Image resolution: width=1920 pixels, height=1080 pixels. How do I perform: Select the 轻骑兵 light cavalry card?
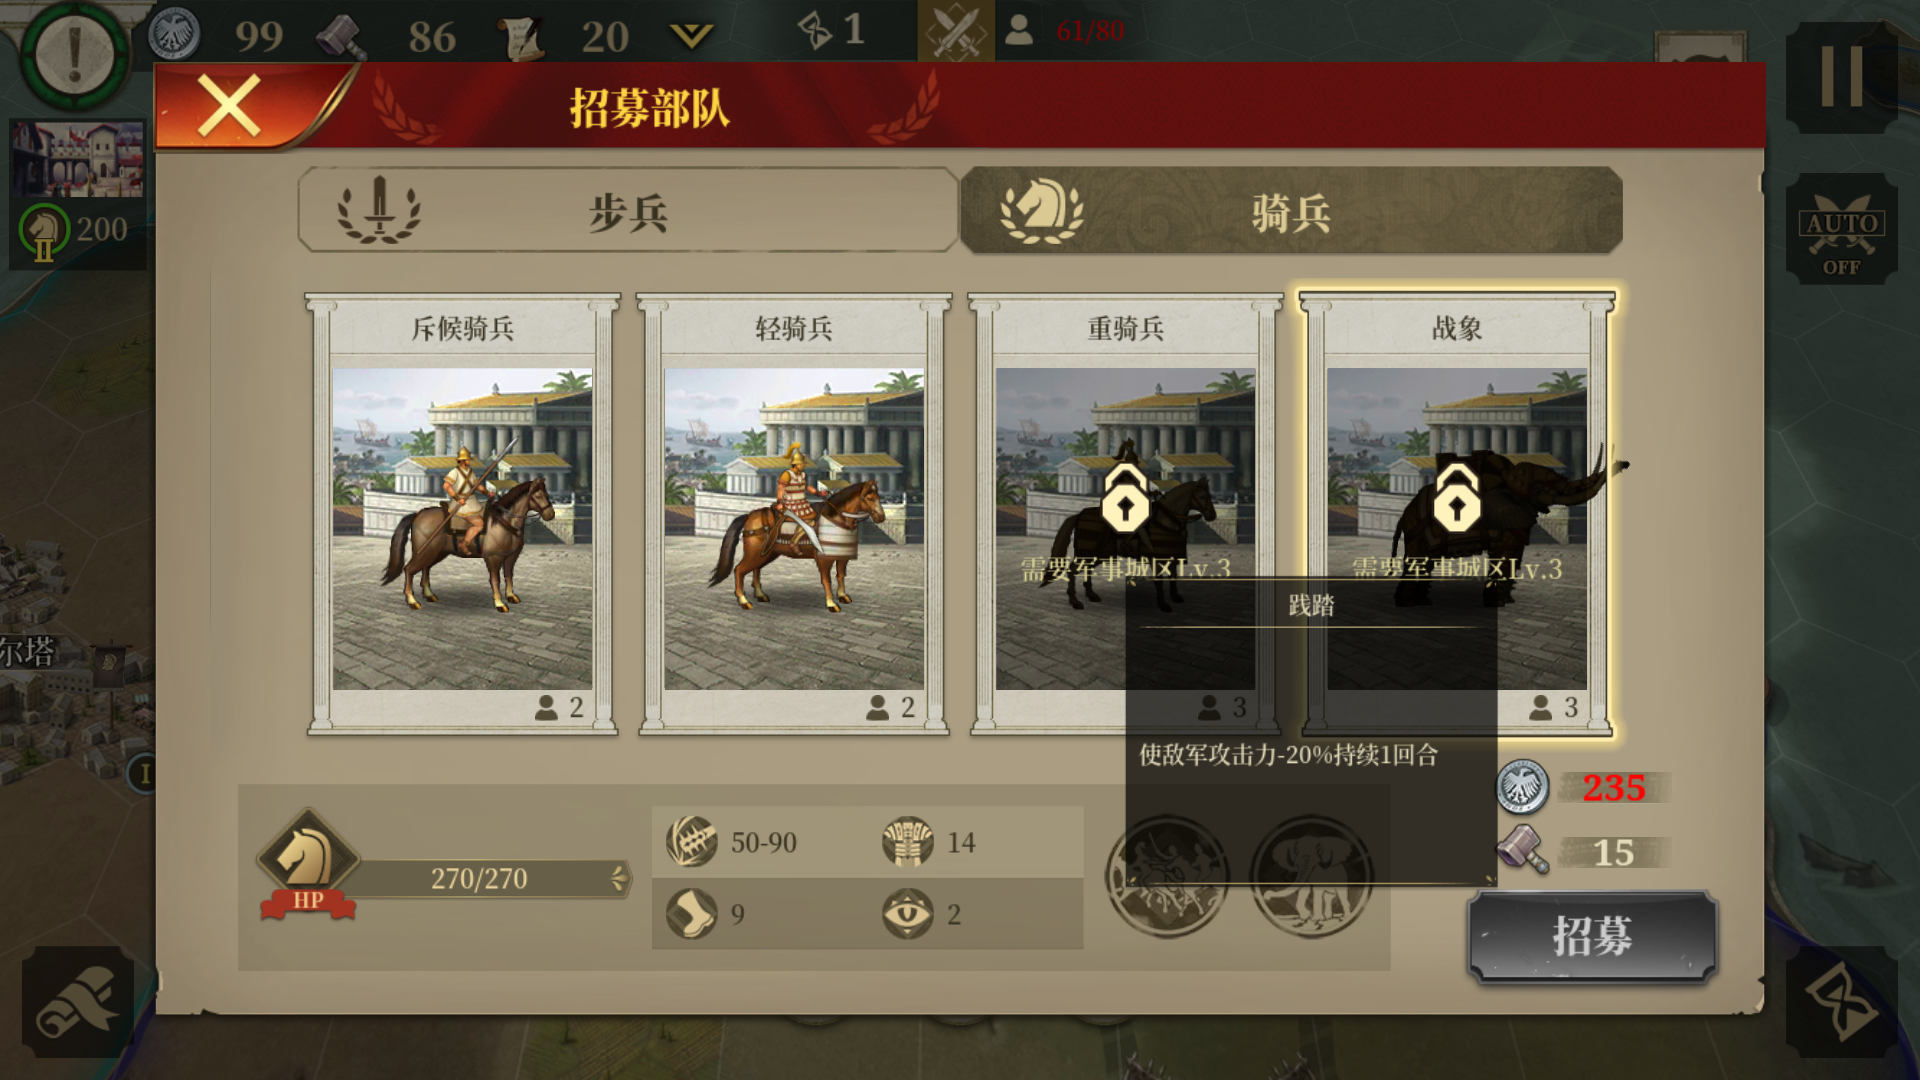point(794,514)
